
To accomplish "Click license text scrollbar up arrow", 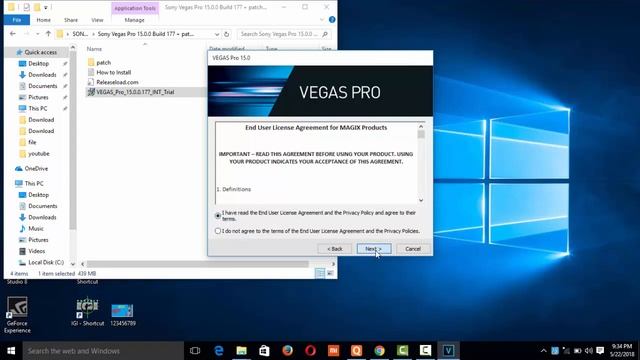I will [x=421, y=127].
